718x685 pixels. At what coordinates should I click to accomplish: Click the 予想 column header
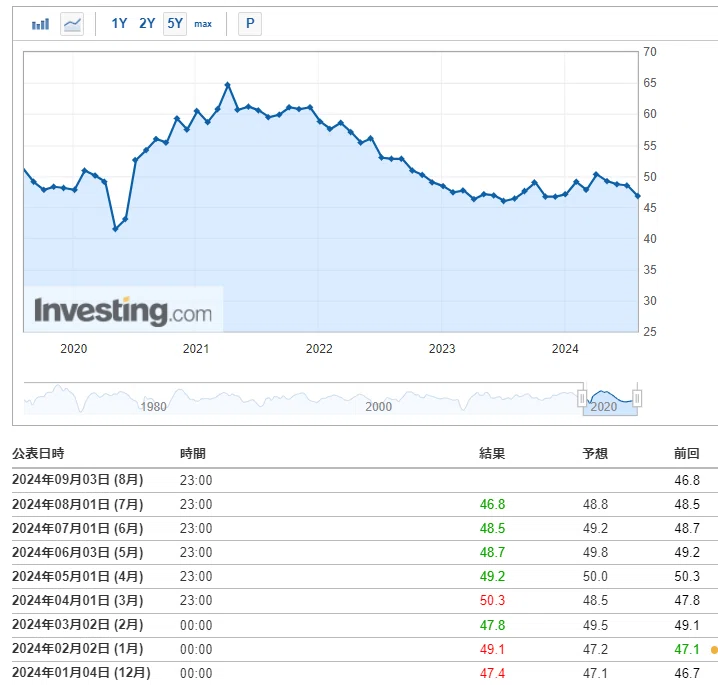pos(595,453)
